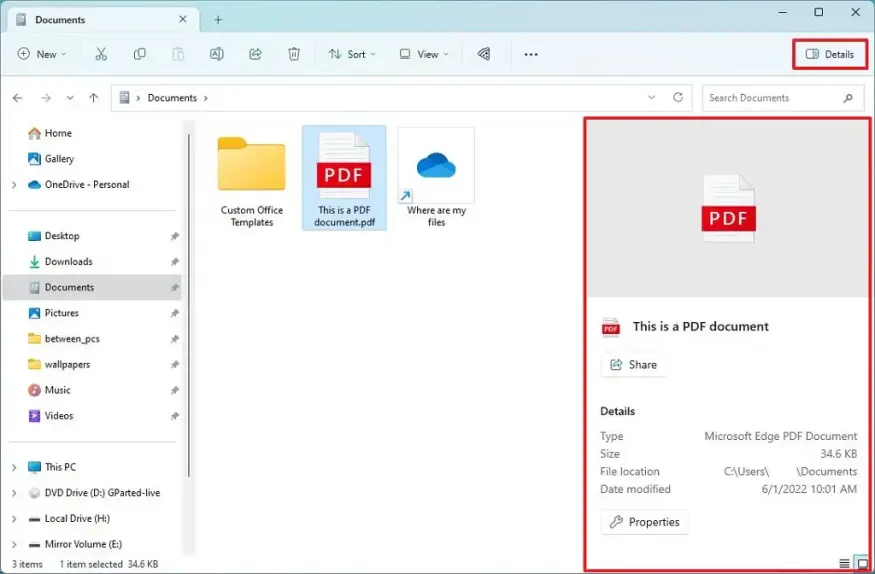Click Documents breadcrumb in address bar
The height and width of the screenshot is (574, 875).
click(172, 98)
